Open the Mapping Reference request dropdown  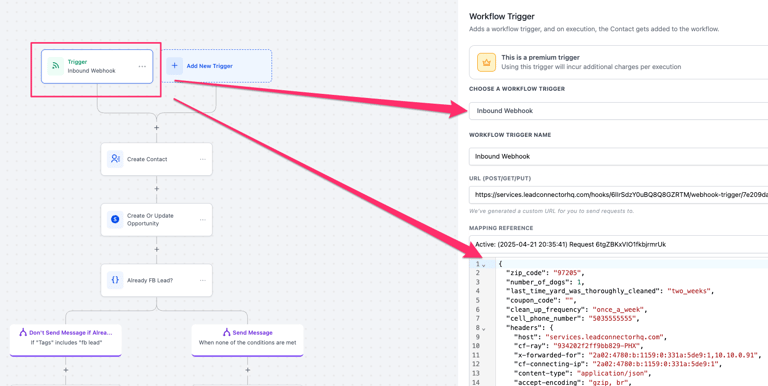(618, 244)
